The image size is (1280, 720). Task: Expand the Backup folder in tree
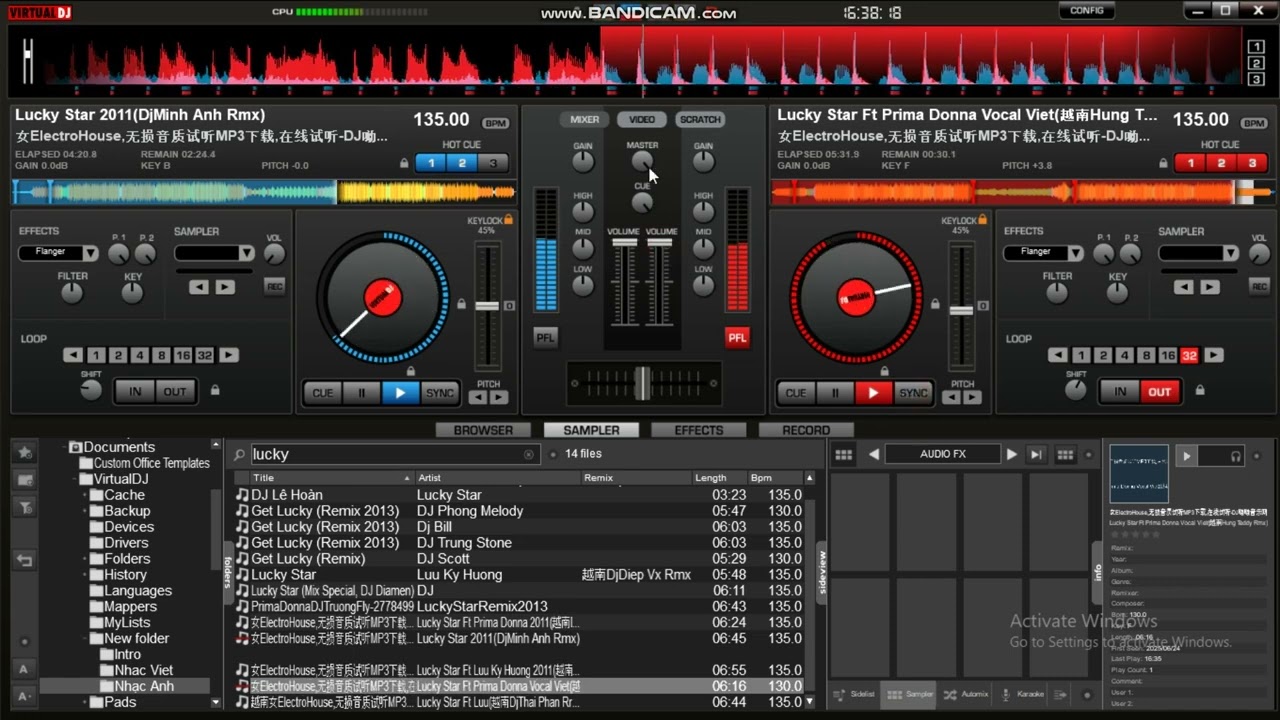click(84, 511)
